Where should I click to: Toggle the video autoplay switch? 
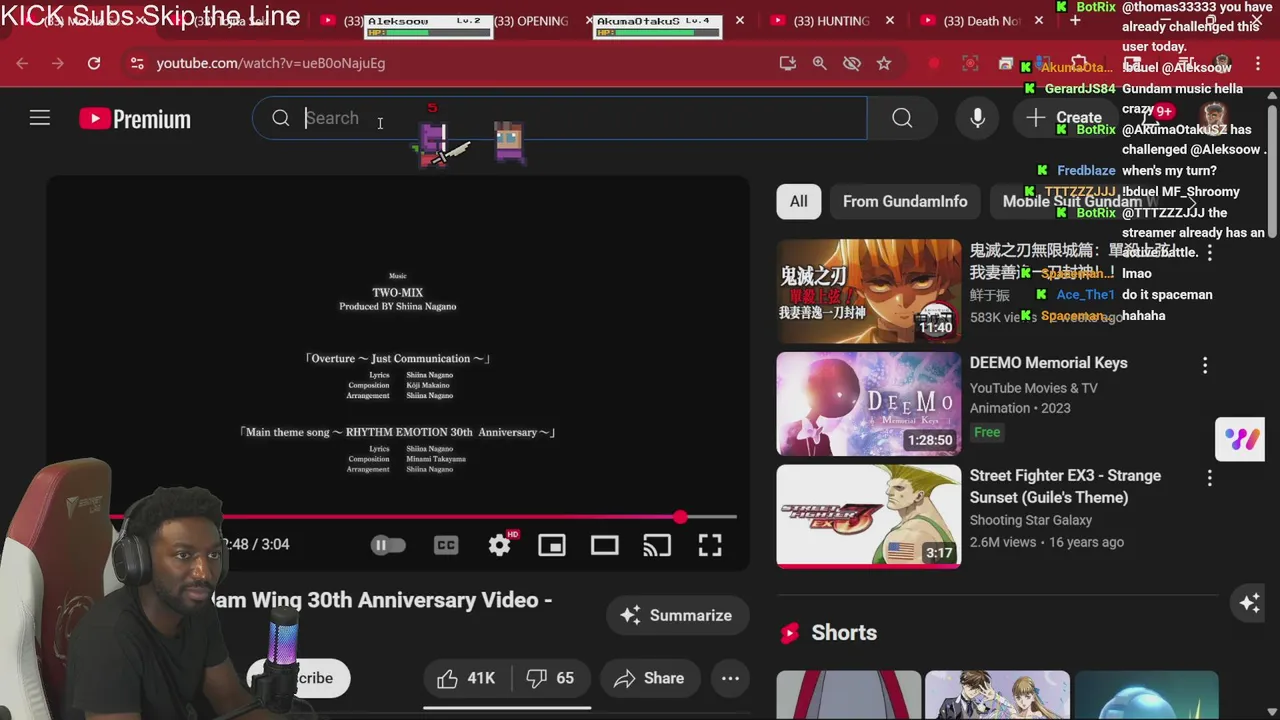point(388,545)
